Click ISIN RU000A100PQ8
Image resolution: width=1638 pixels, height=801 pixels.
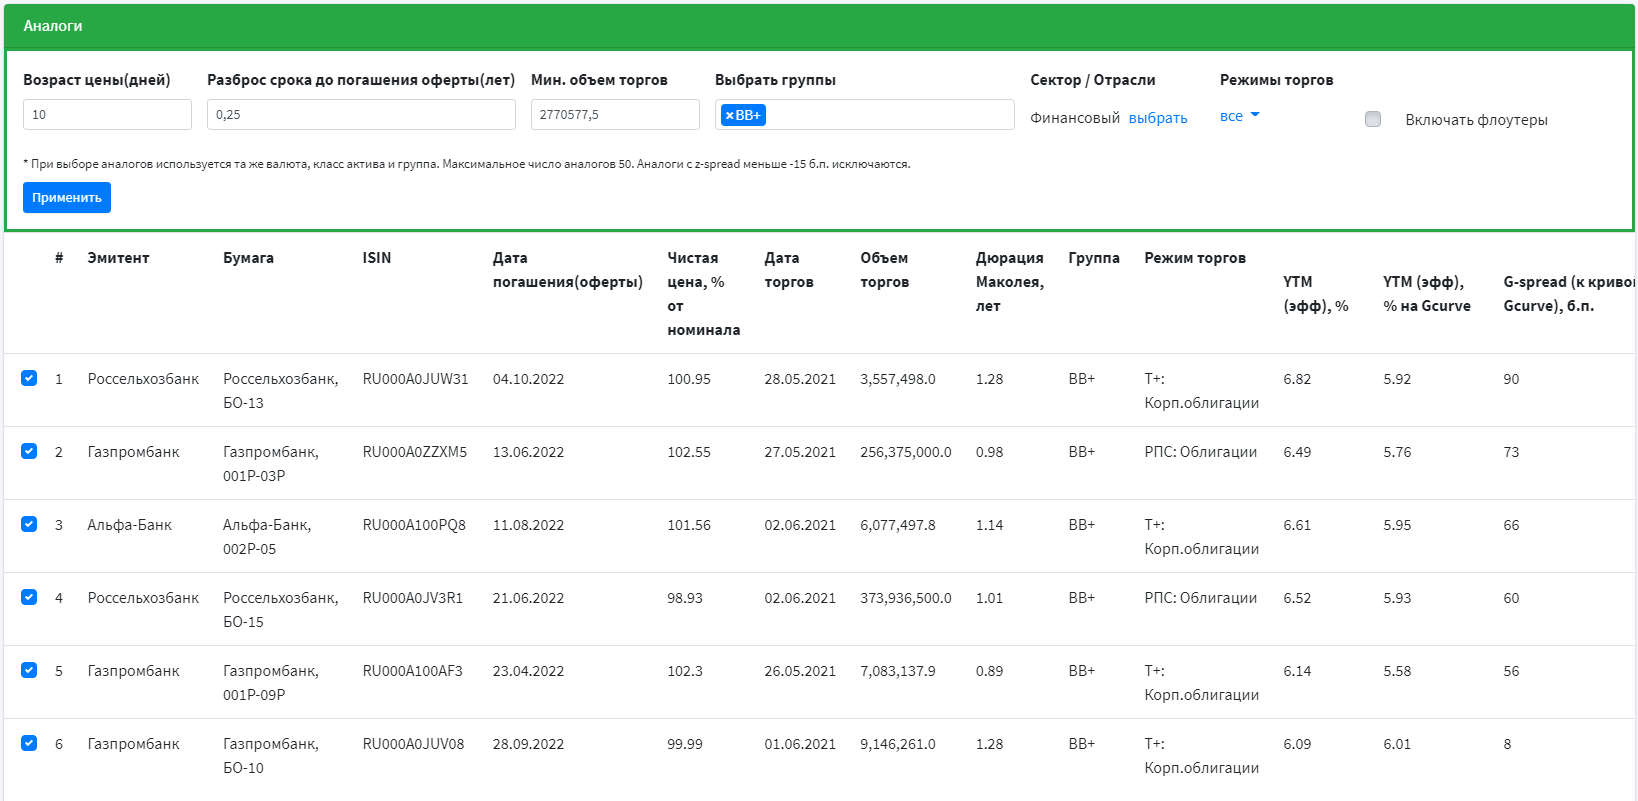[x=414, y=525]
